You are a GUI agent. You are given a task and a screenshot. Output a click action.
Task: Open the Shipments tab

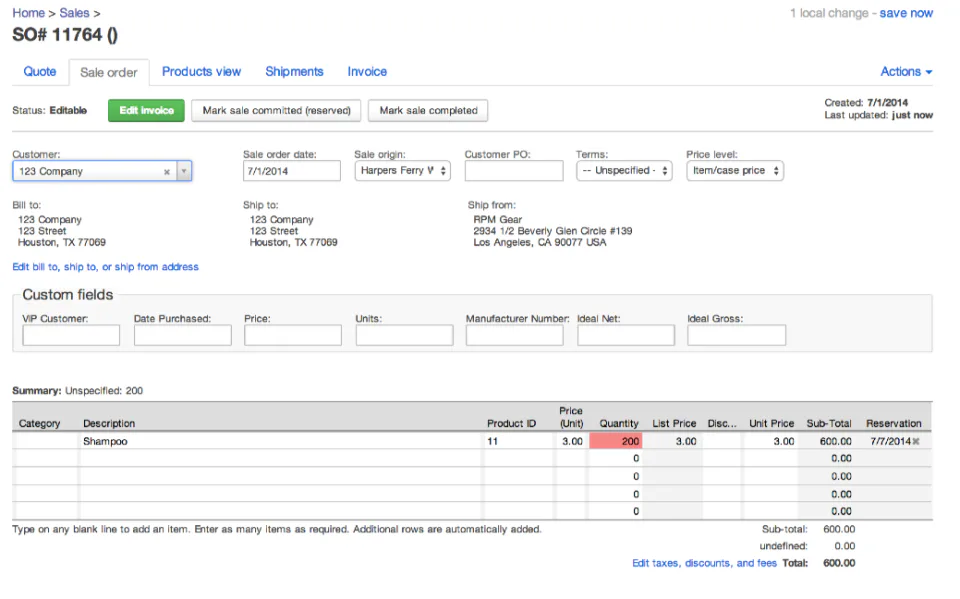pyautogui.click(x=294, y=71)
